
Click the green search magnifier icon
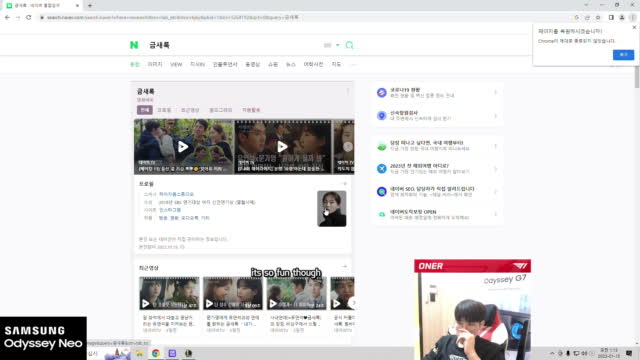point(349,45)
